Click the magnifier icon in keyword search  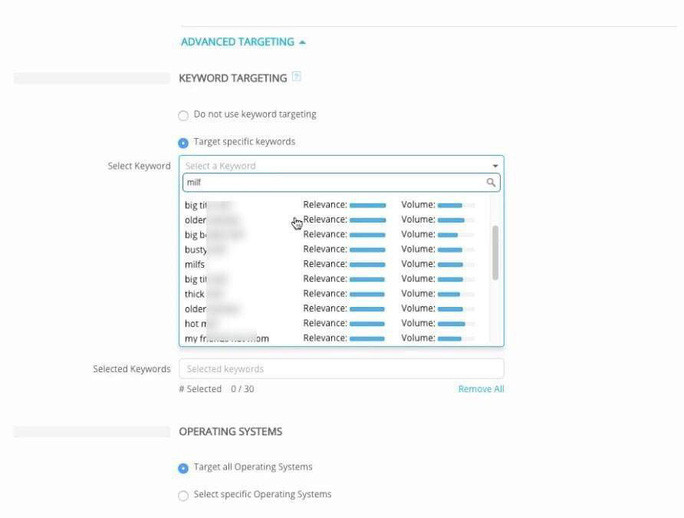[490, 183]
